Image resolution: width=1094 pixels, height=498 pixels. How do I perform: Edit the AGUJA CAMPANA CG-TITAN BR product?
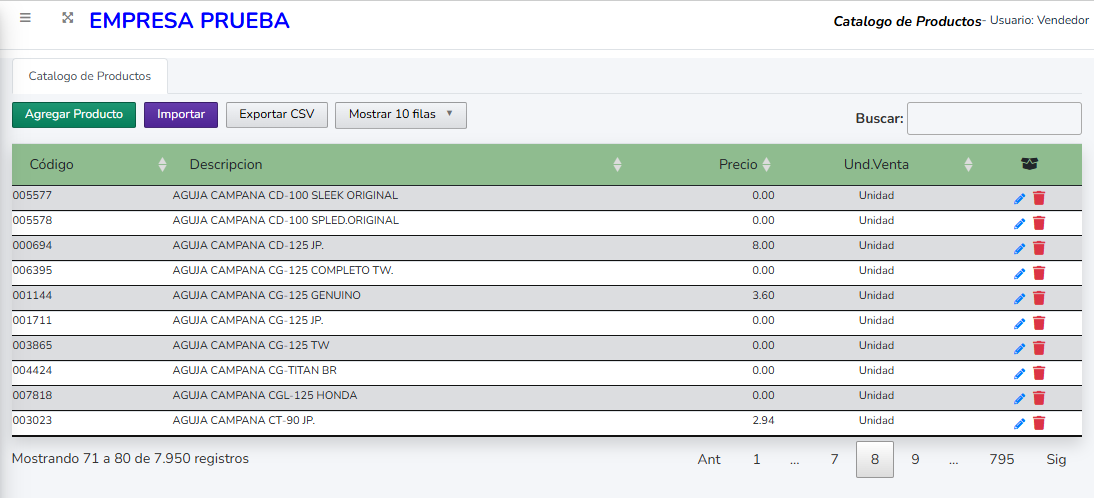(1019, 373)
